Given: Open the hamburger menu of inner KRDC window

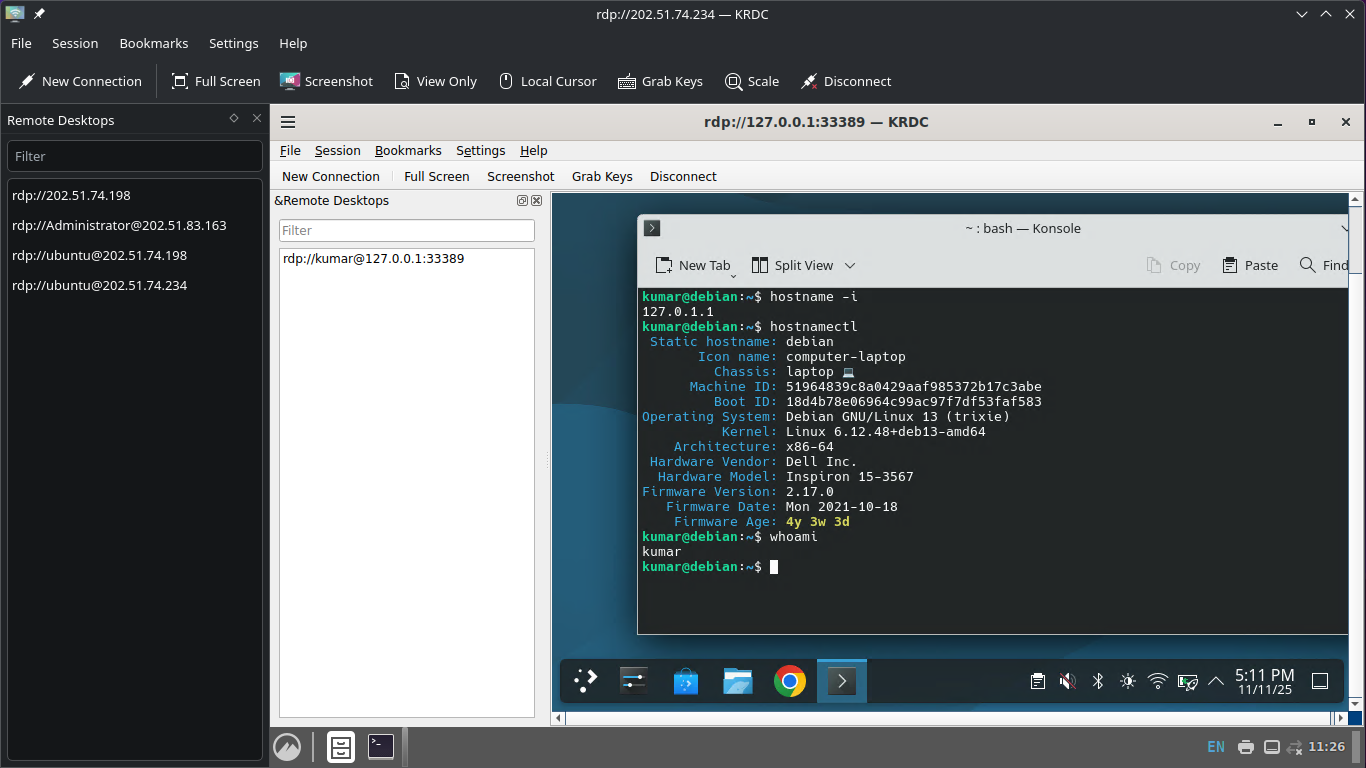Looking at the screenshot, I should click(288, 122).
